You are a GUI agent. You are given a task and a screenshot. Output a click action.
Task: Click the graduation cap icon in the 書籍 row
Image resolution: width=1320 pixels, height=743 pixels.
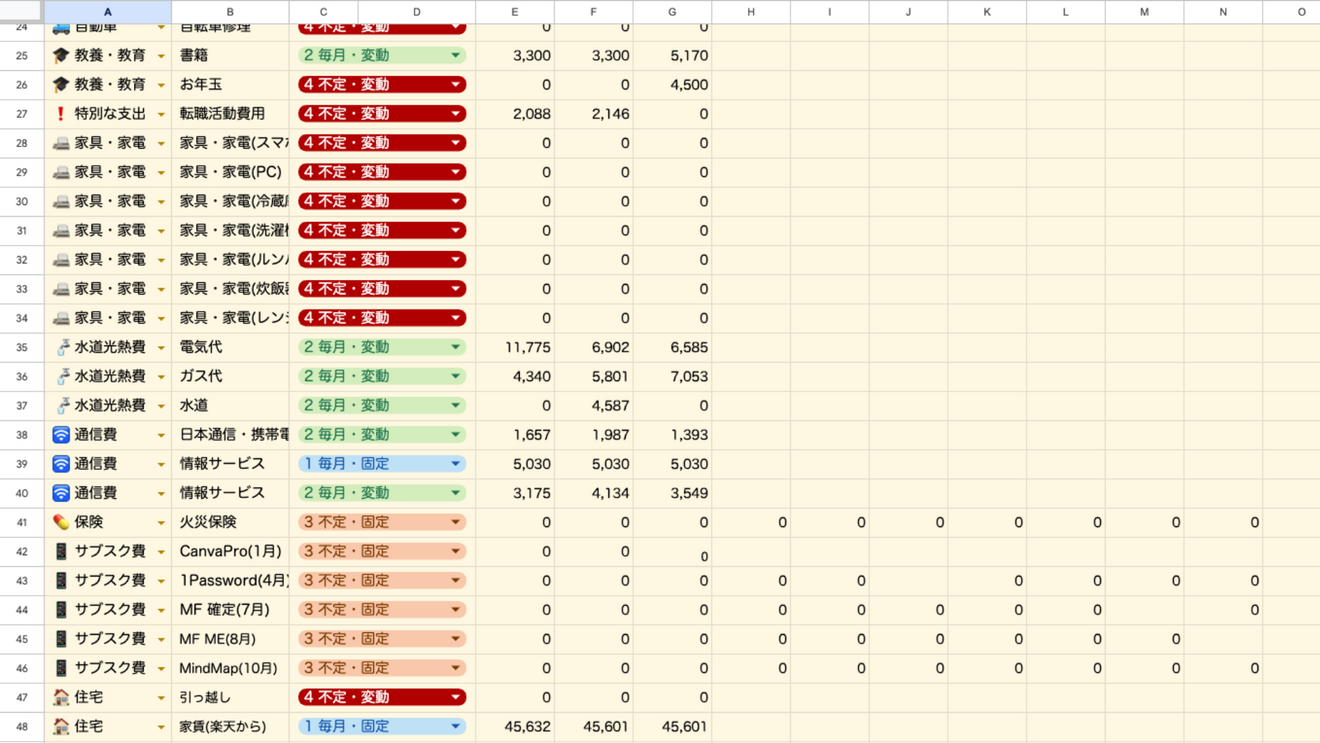pyautogui.click(x=61, y=56)
